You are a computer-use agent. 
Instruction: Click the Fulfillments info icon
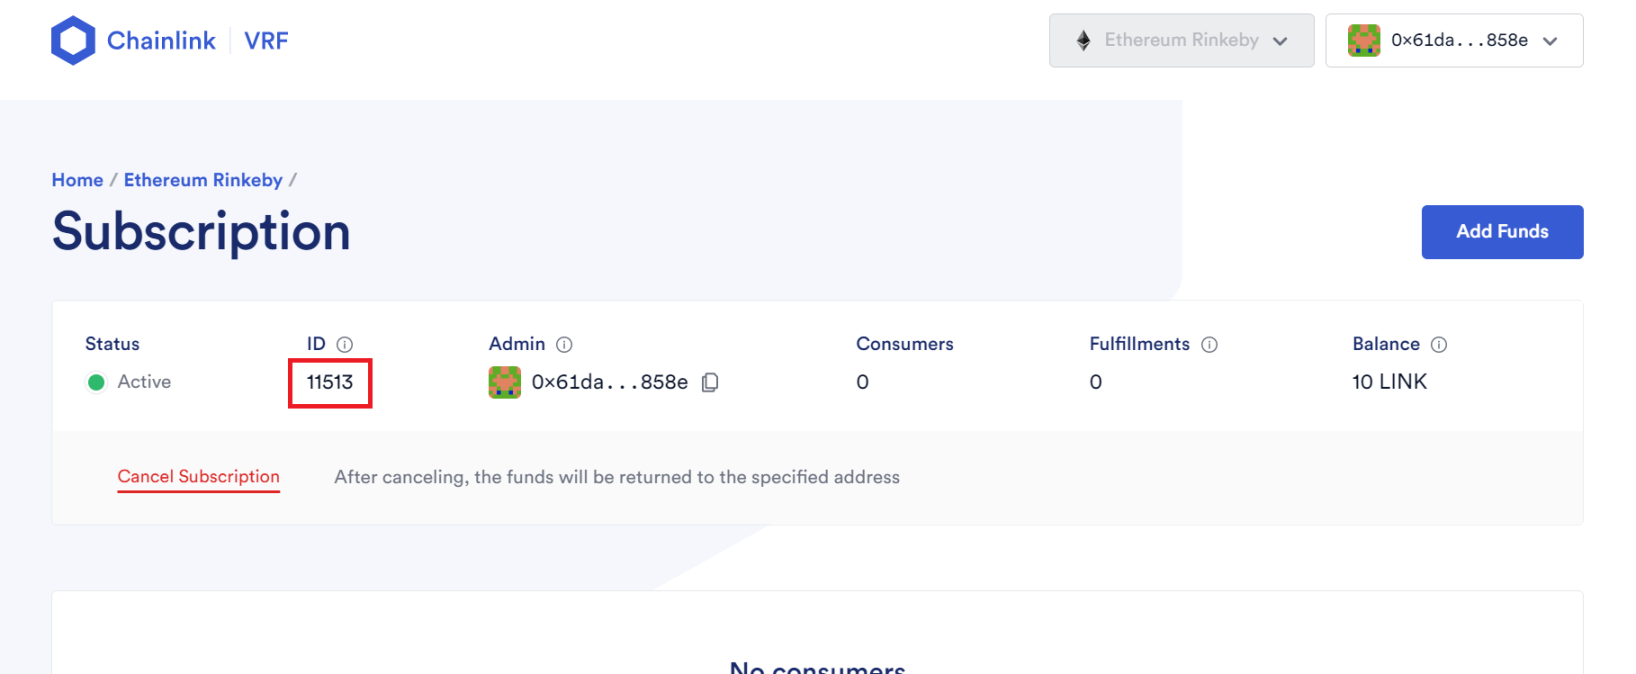coord(1209,345)
